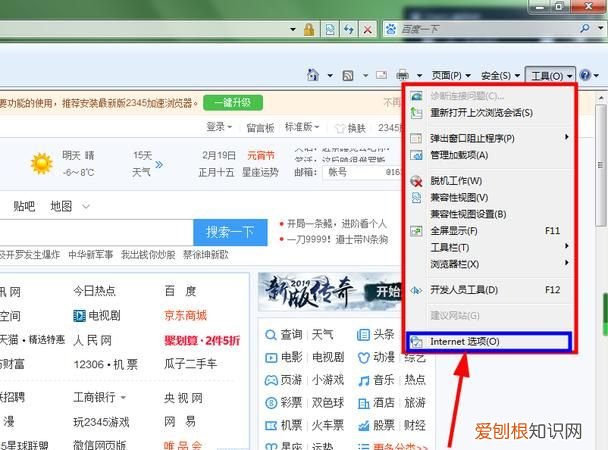The width and height of the screenshot is (608, 450).
Task: Click the 查询 magnifier icon
Action: tap(271, 334)
